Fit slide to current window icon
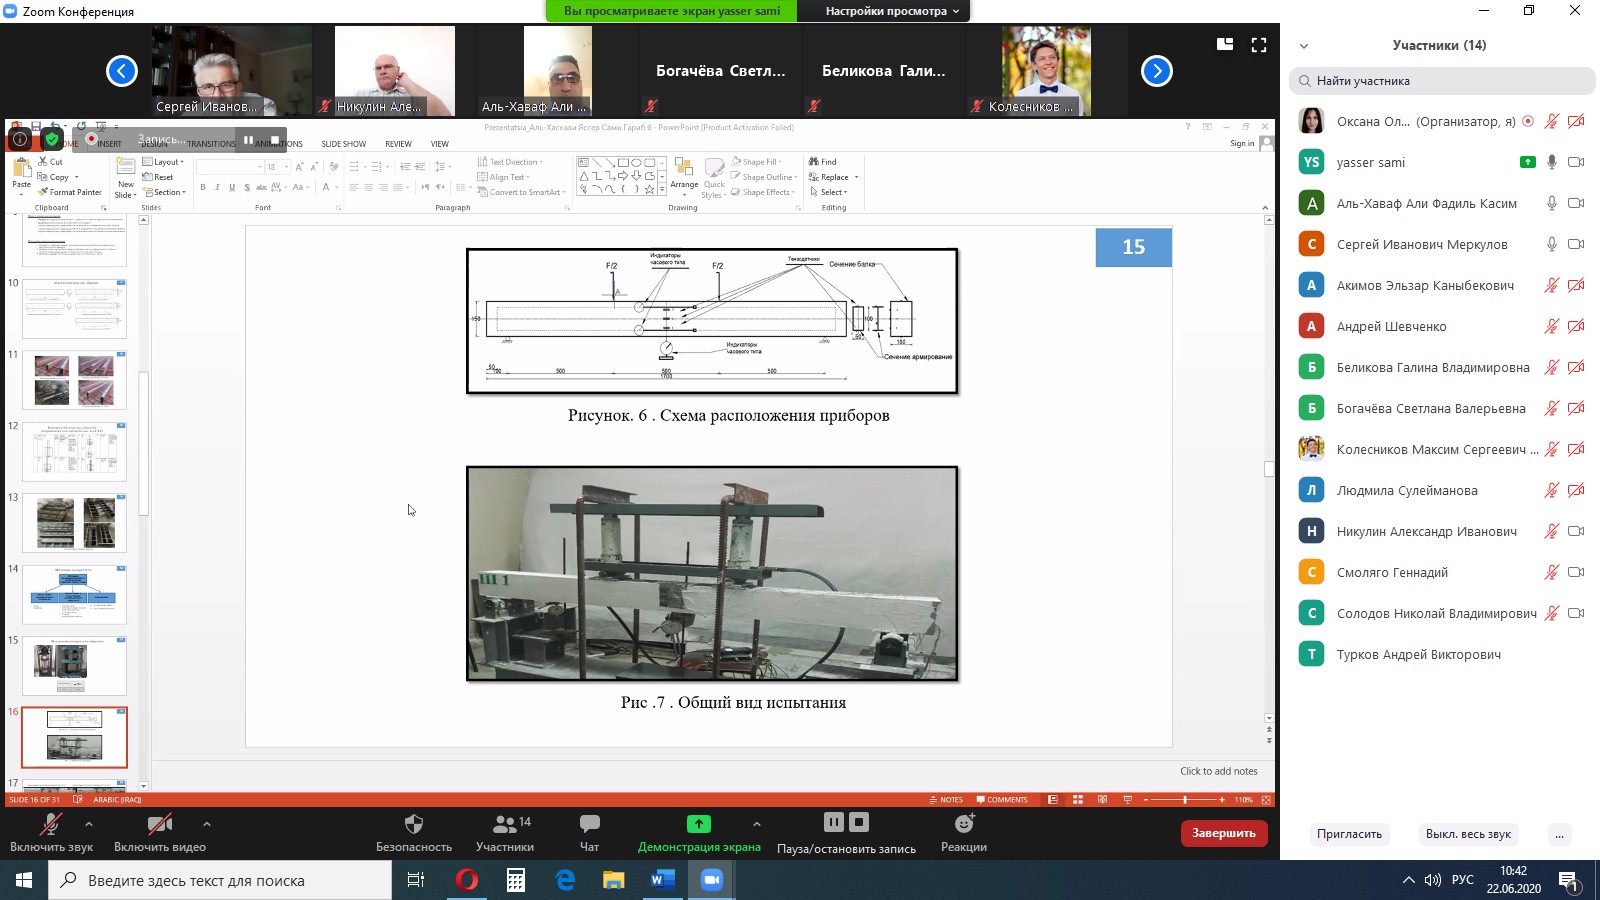1600x900 pixels. tap(1266, 800)
